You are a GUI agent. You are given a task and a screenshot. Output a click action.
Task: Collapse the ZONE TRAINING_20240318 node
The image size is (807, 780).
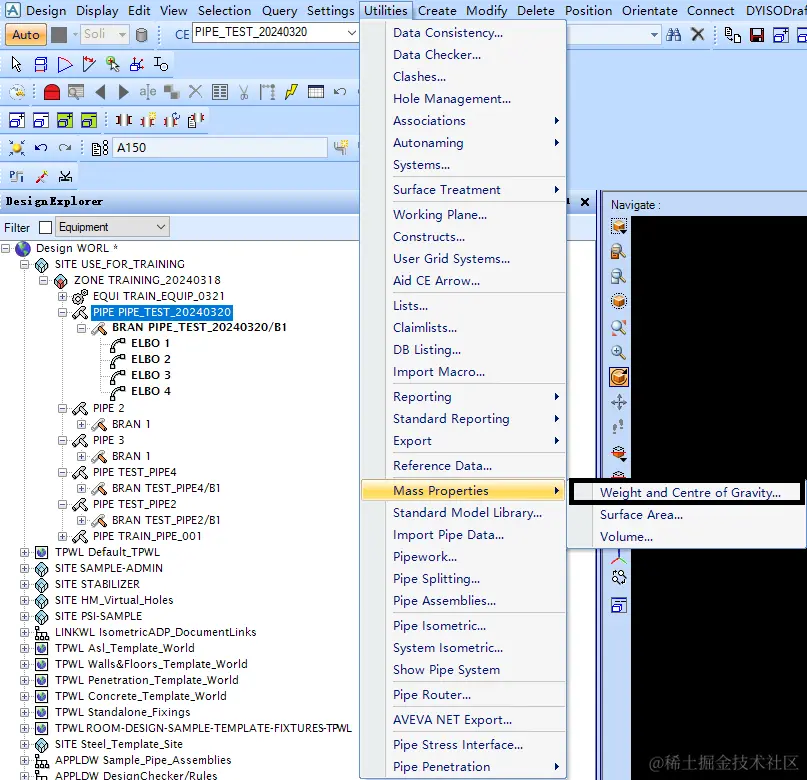point(44,280)
